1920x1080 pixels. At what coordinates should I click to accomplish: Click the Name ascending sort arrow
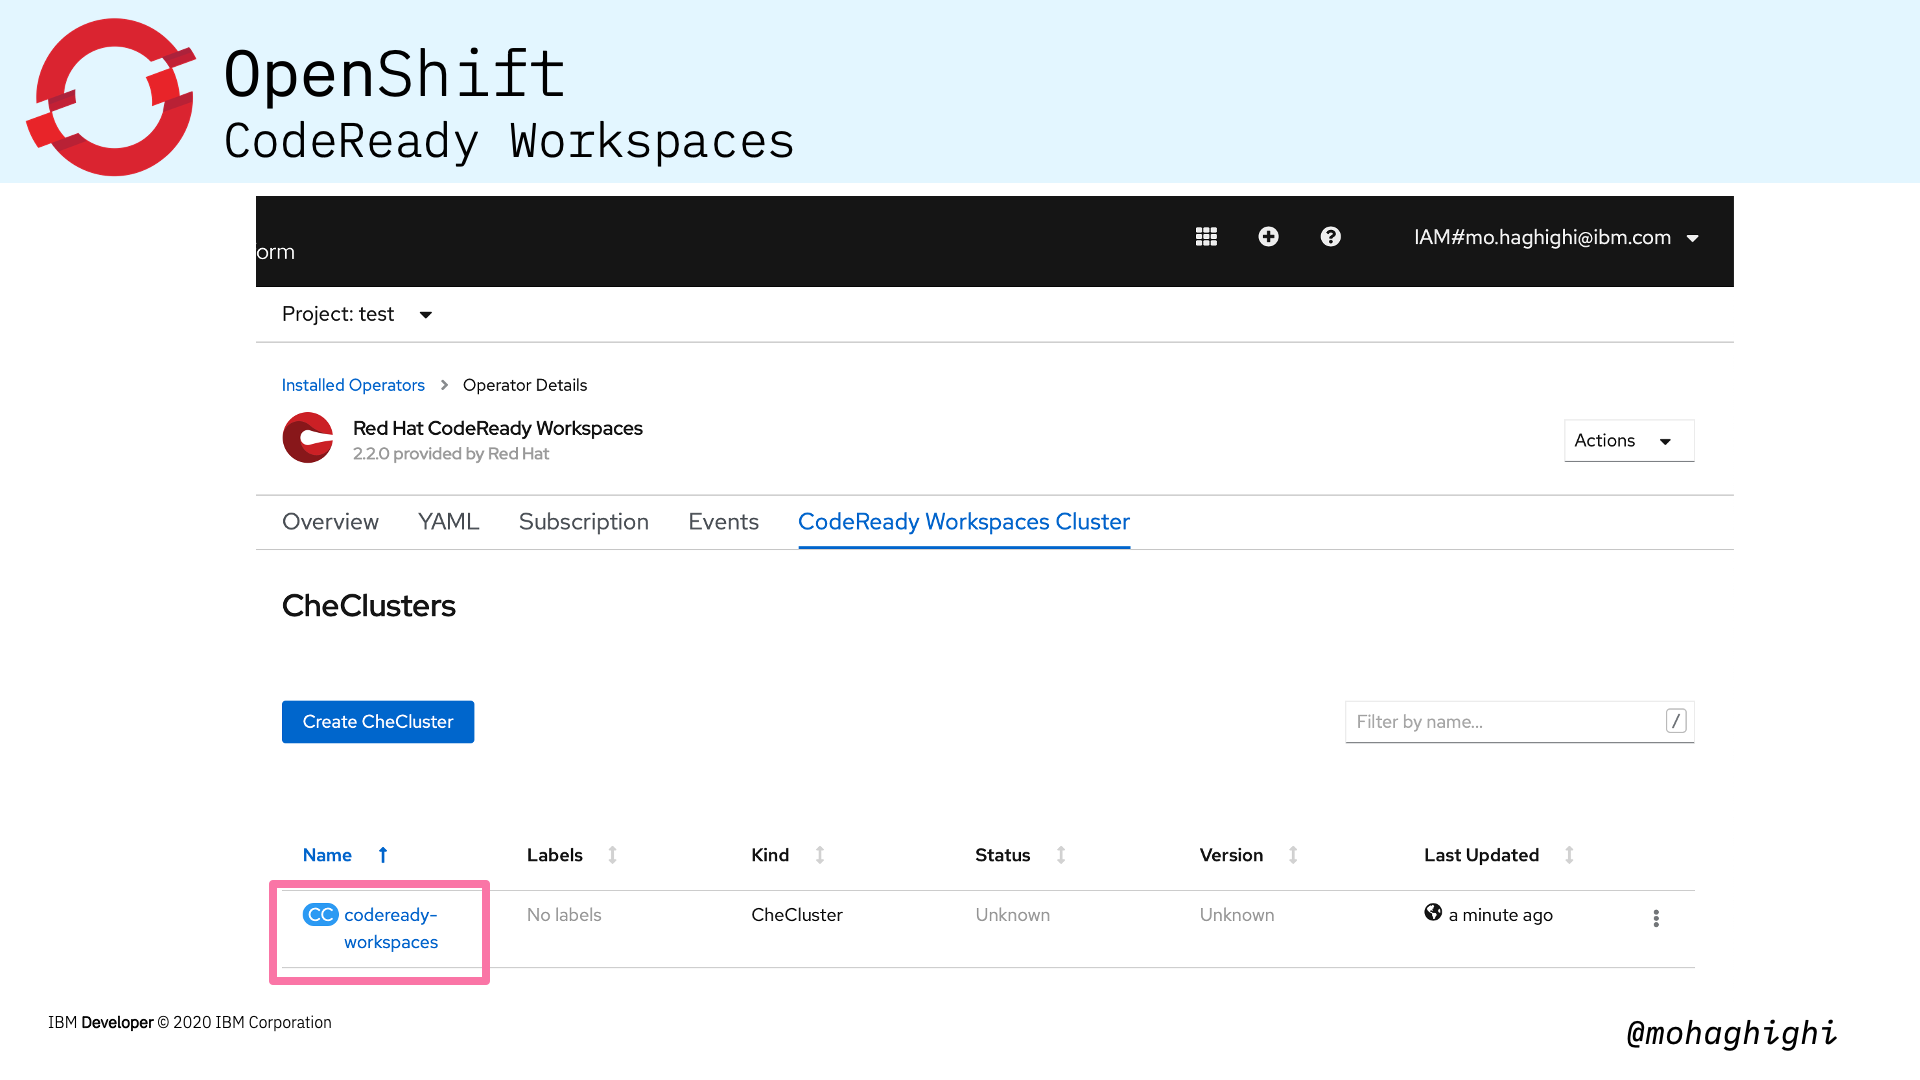(x=383, y=855)
